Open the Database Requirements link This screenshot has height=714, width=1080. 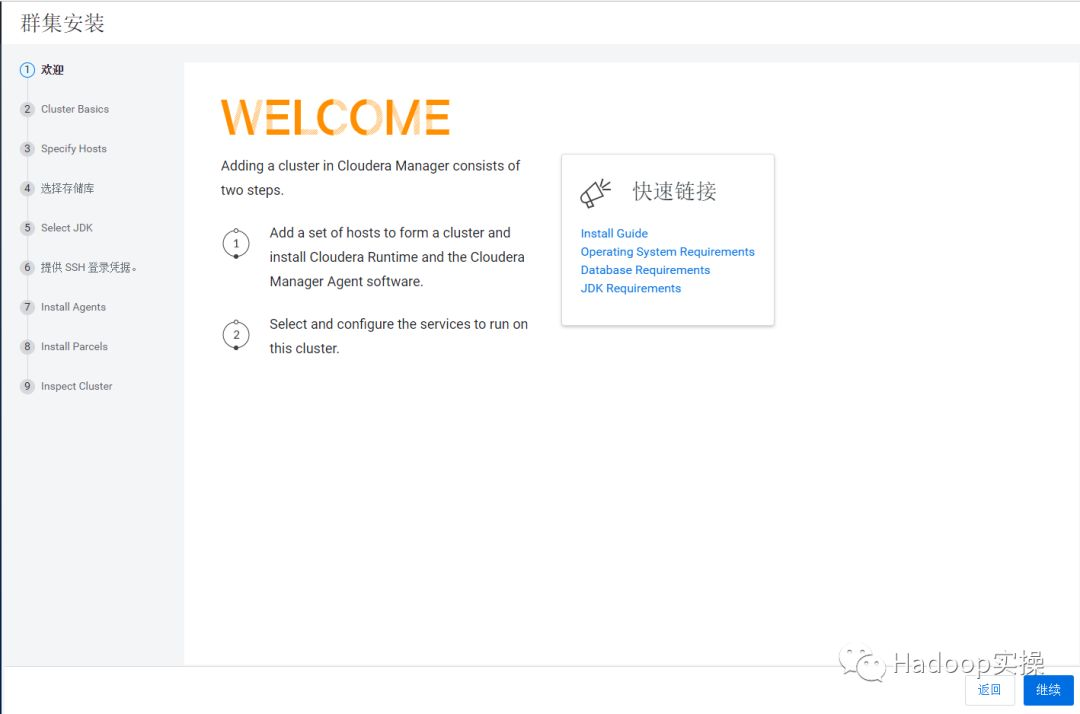click(645, 270)
